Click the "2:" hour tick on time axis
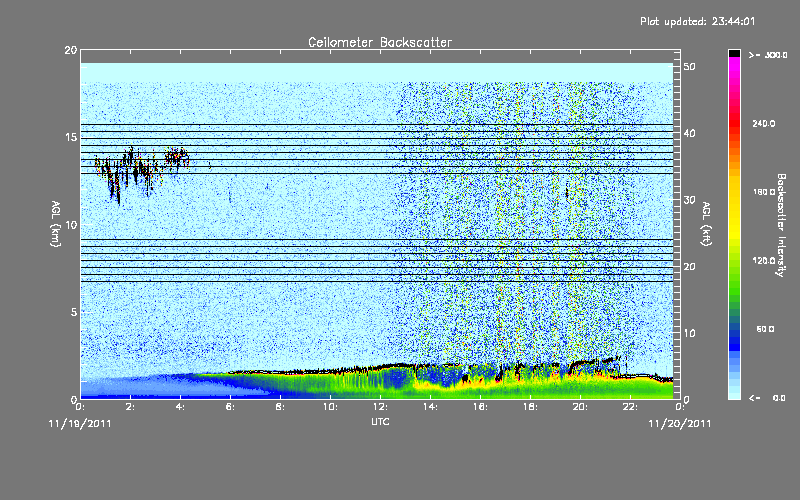This screenshot has height=500, width=800. pyautogui.click(x=130, y=407)
